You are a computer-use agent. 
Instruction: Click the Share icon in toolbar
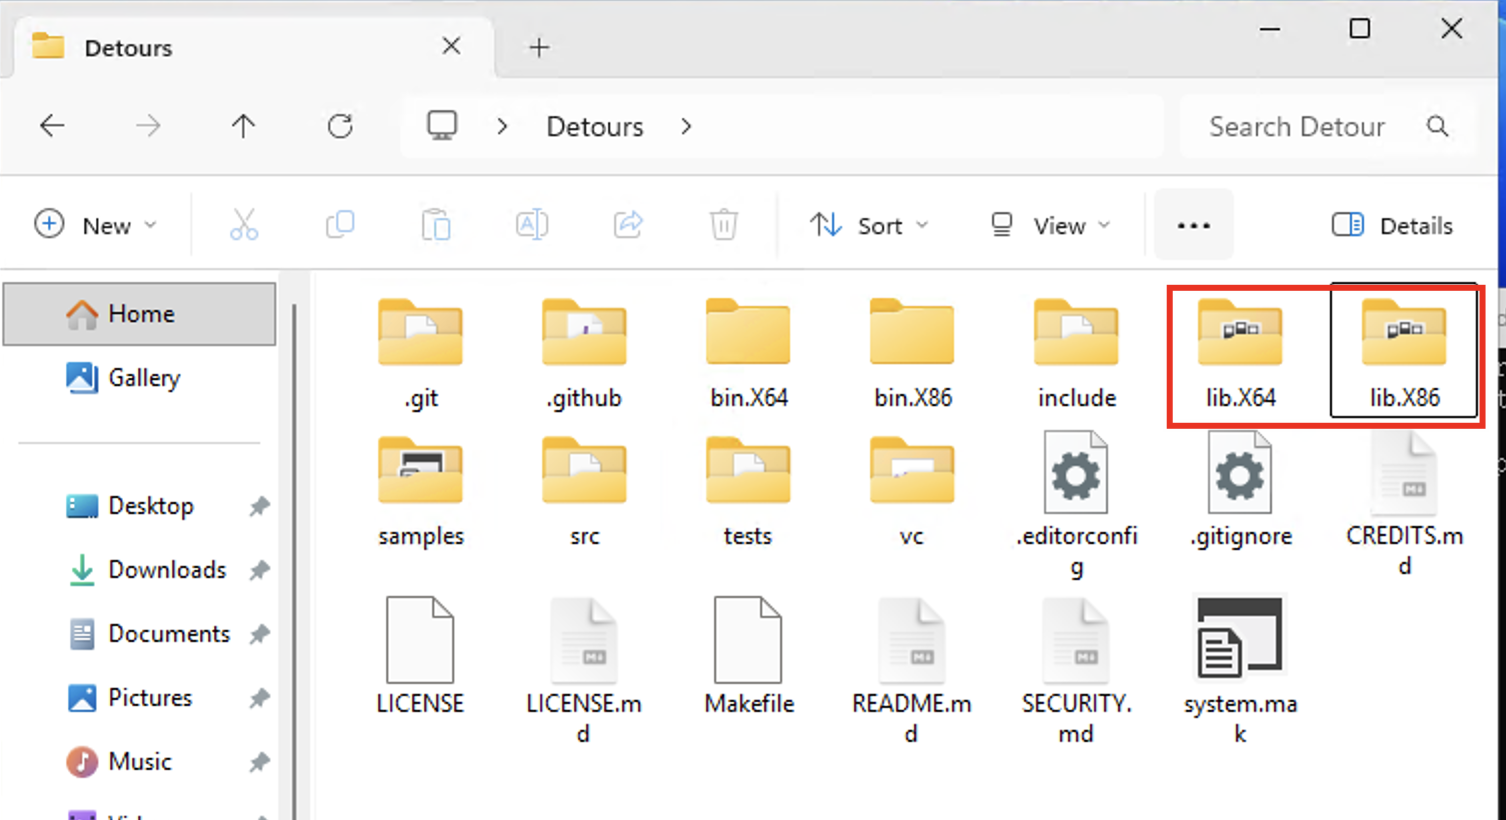click(x=628, y=225)
